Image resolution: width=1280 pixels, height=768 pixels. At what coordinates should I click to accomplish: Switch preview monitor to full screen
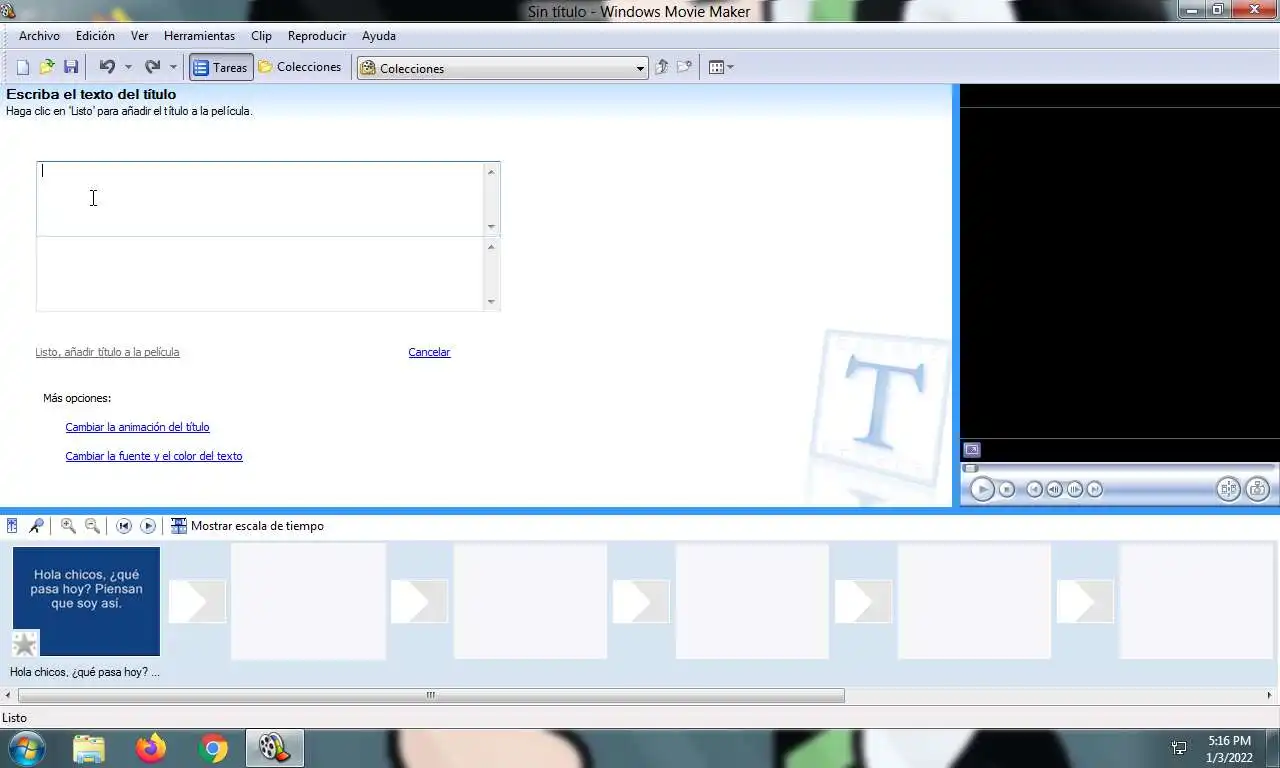(x=972, y=450)
